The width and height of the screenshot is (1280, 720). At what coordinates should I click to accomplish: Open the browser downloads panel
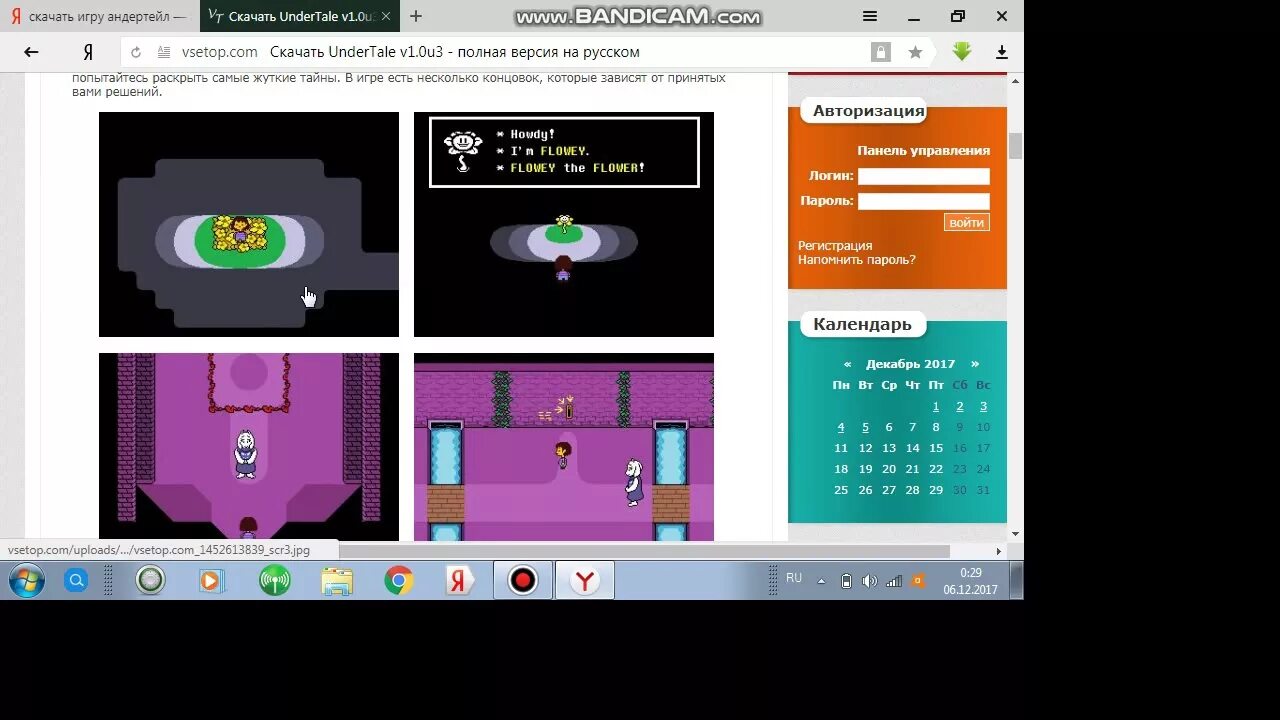tap(1001, 52)
